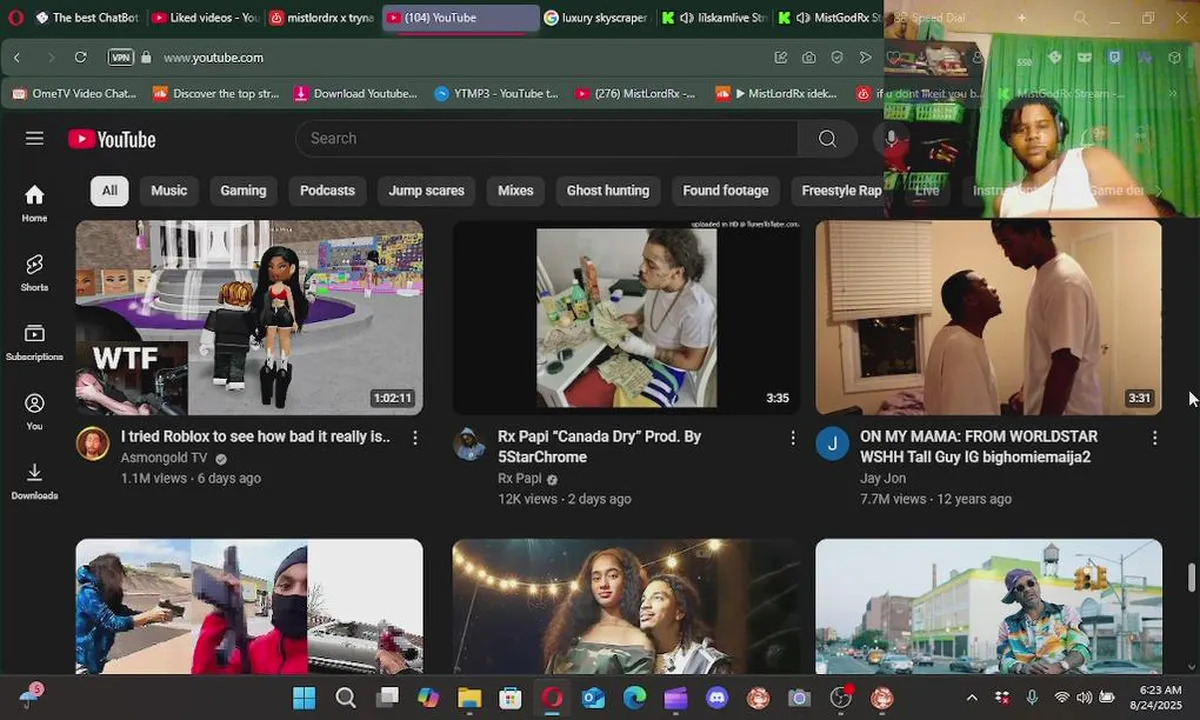
Task: Open options for the Roblox video
Action: point(415,438)
